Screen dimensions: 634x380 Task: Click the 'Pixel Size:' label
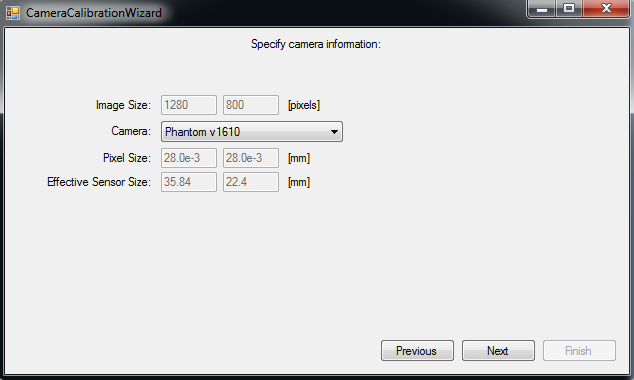coord(127,158)
